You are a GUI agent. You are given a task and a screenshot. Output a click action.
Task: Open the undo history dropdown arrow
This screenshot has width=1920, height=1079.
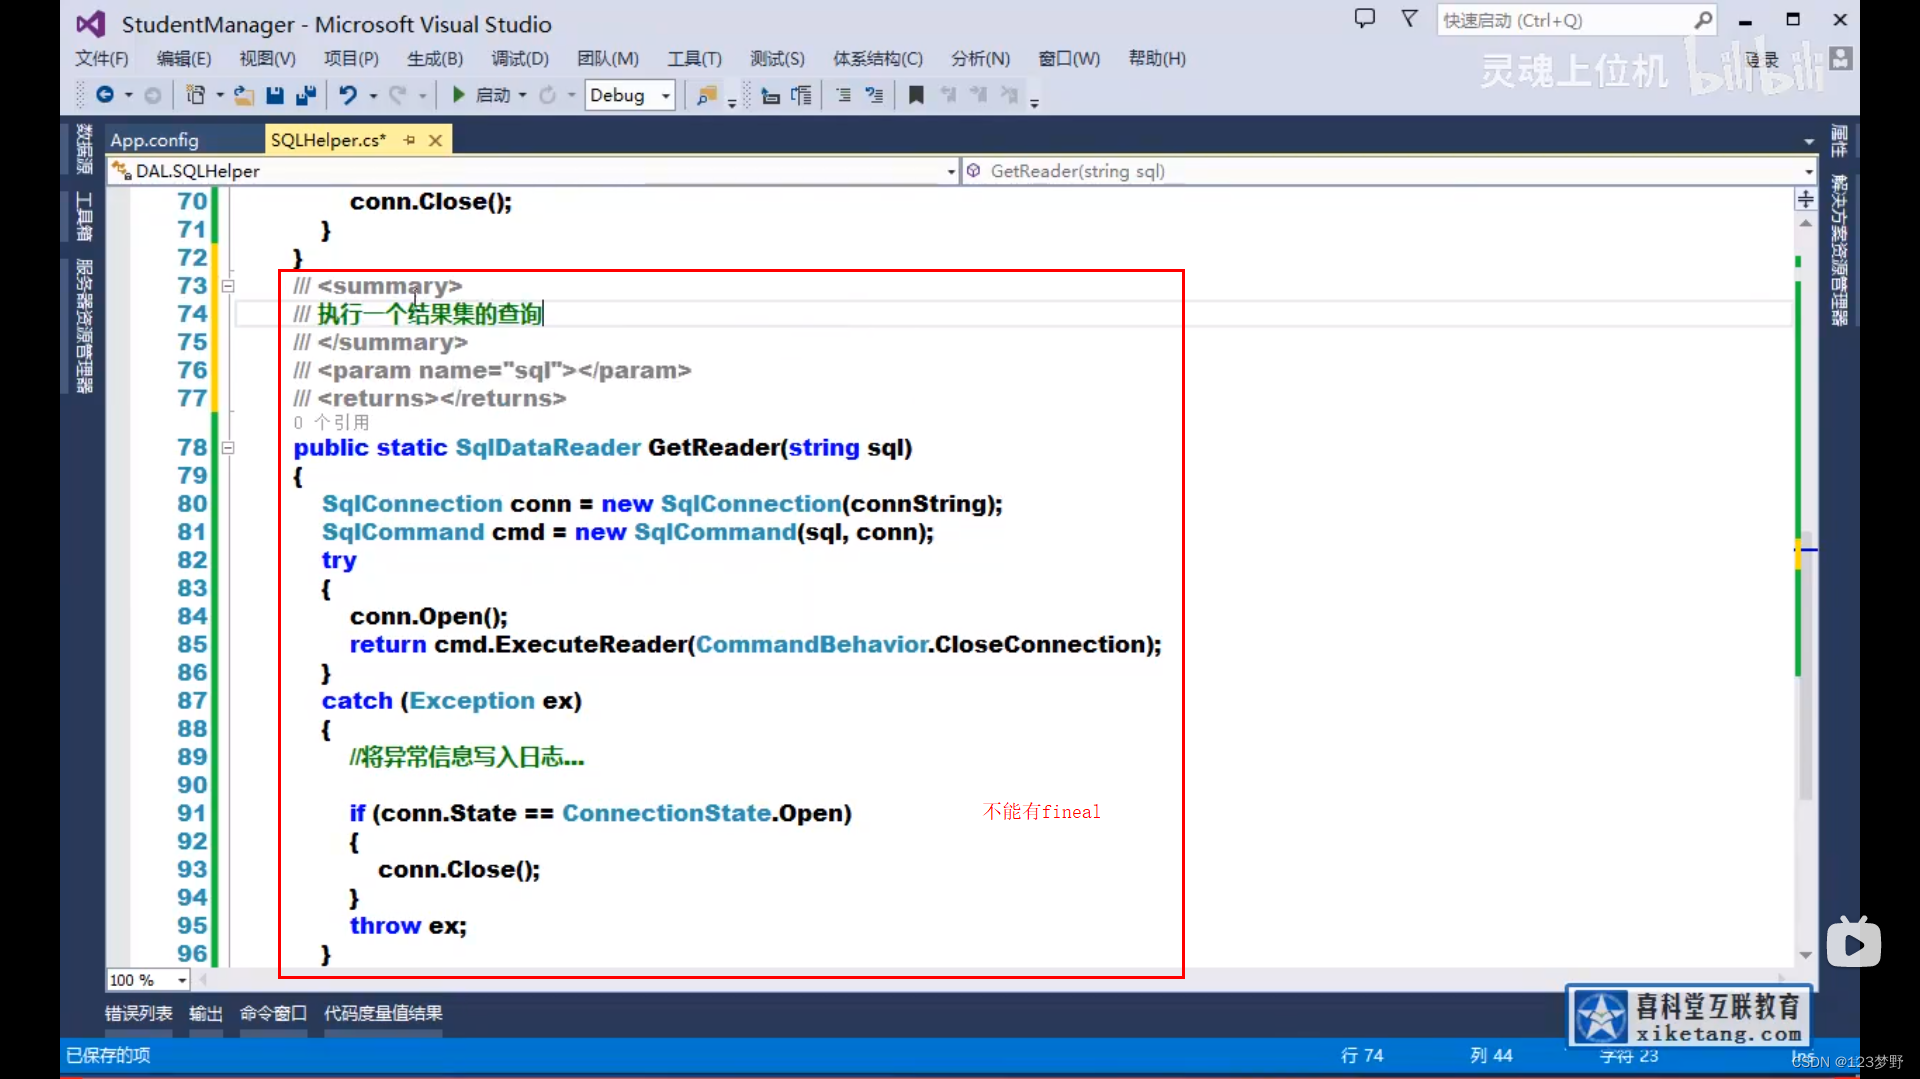click(x=373, y=95)
